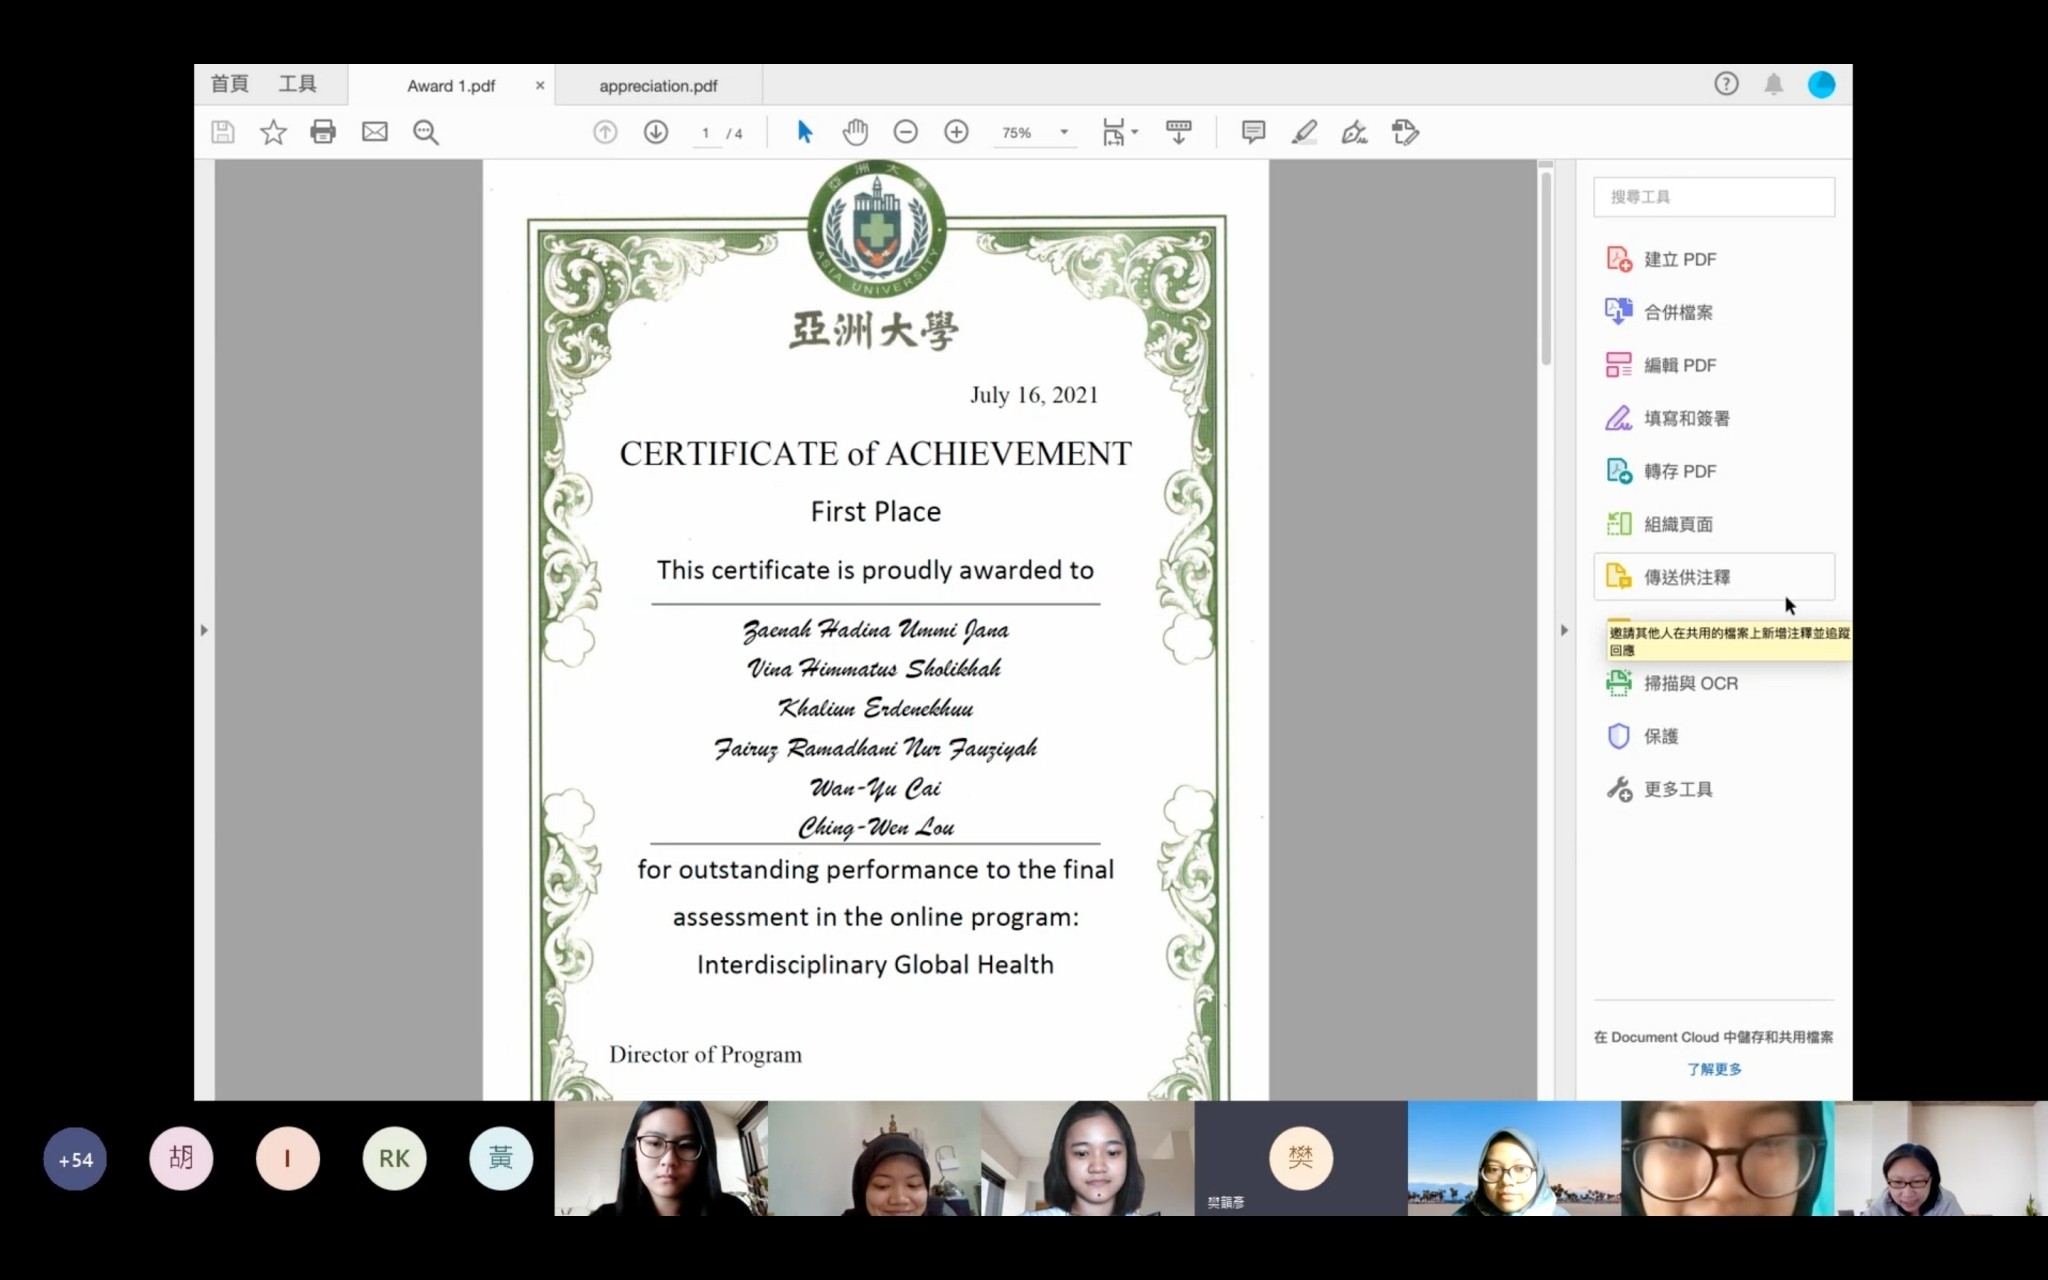Select the 胡 participant avatar
The image size is (2048, 1280).
pos(181,1158)
